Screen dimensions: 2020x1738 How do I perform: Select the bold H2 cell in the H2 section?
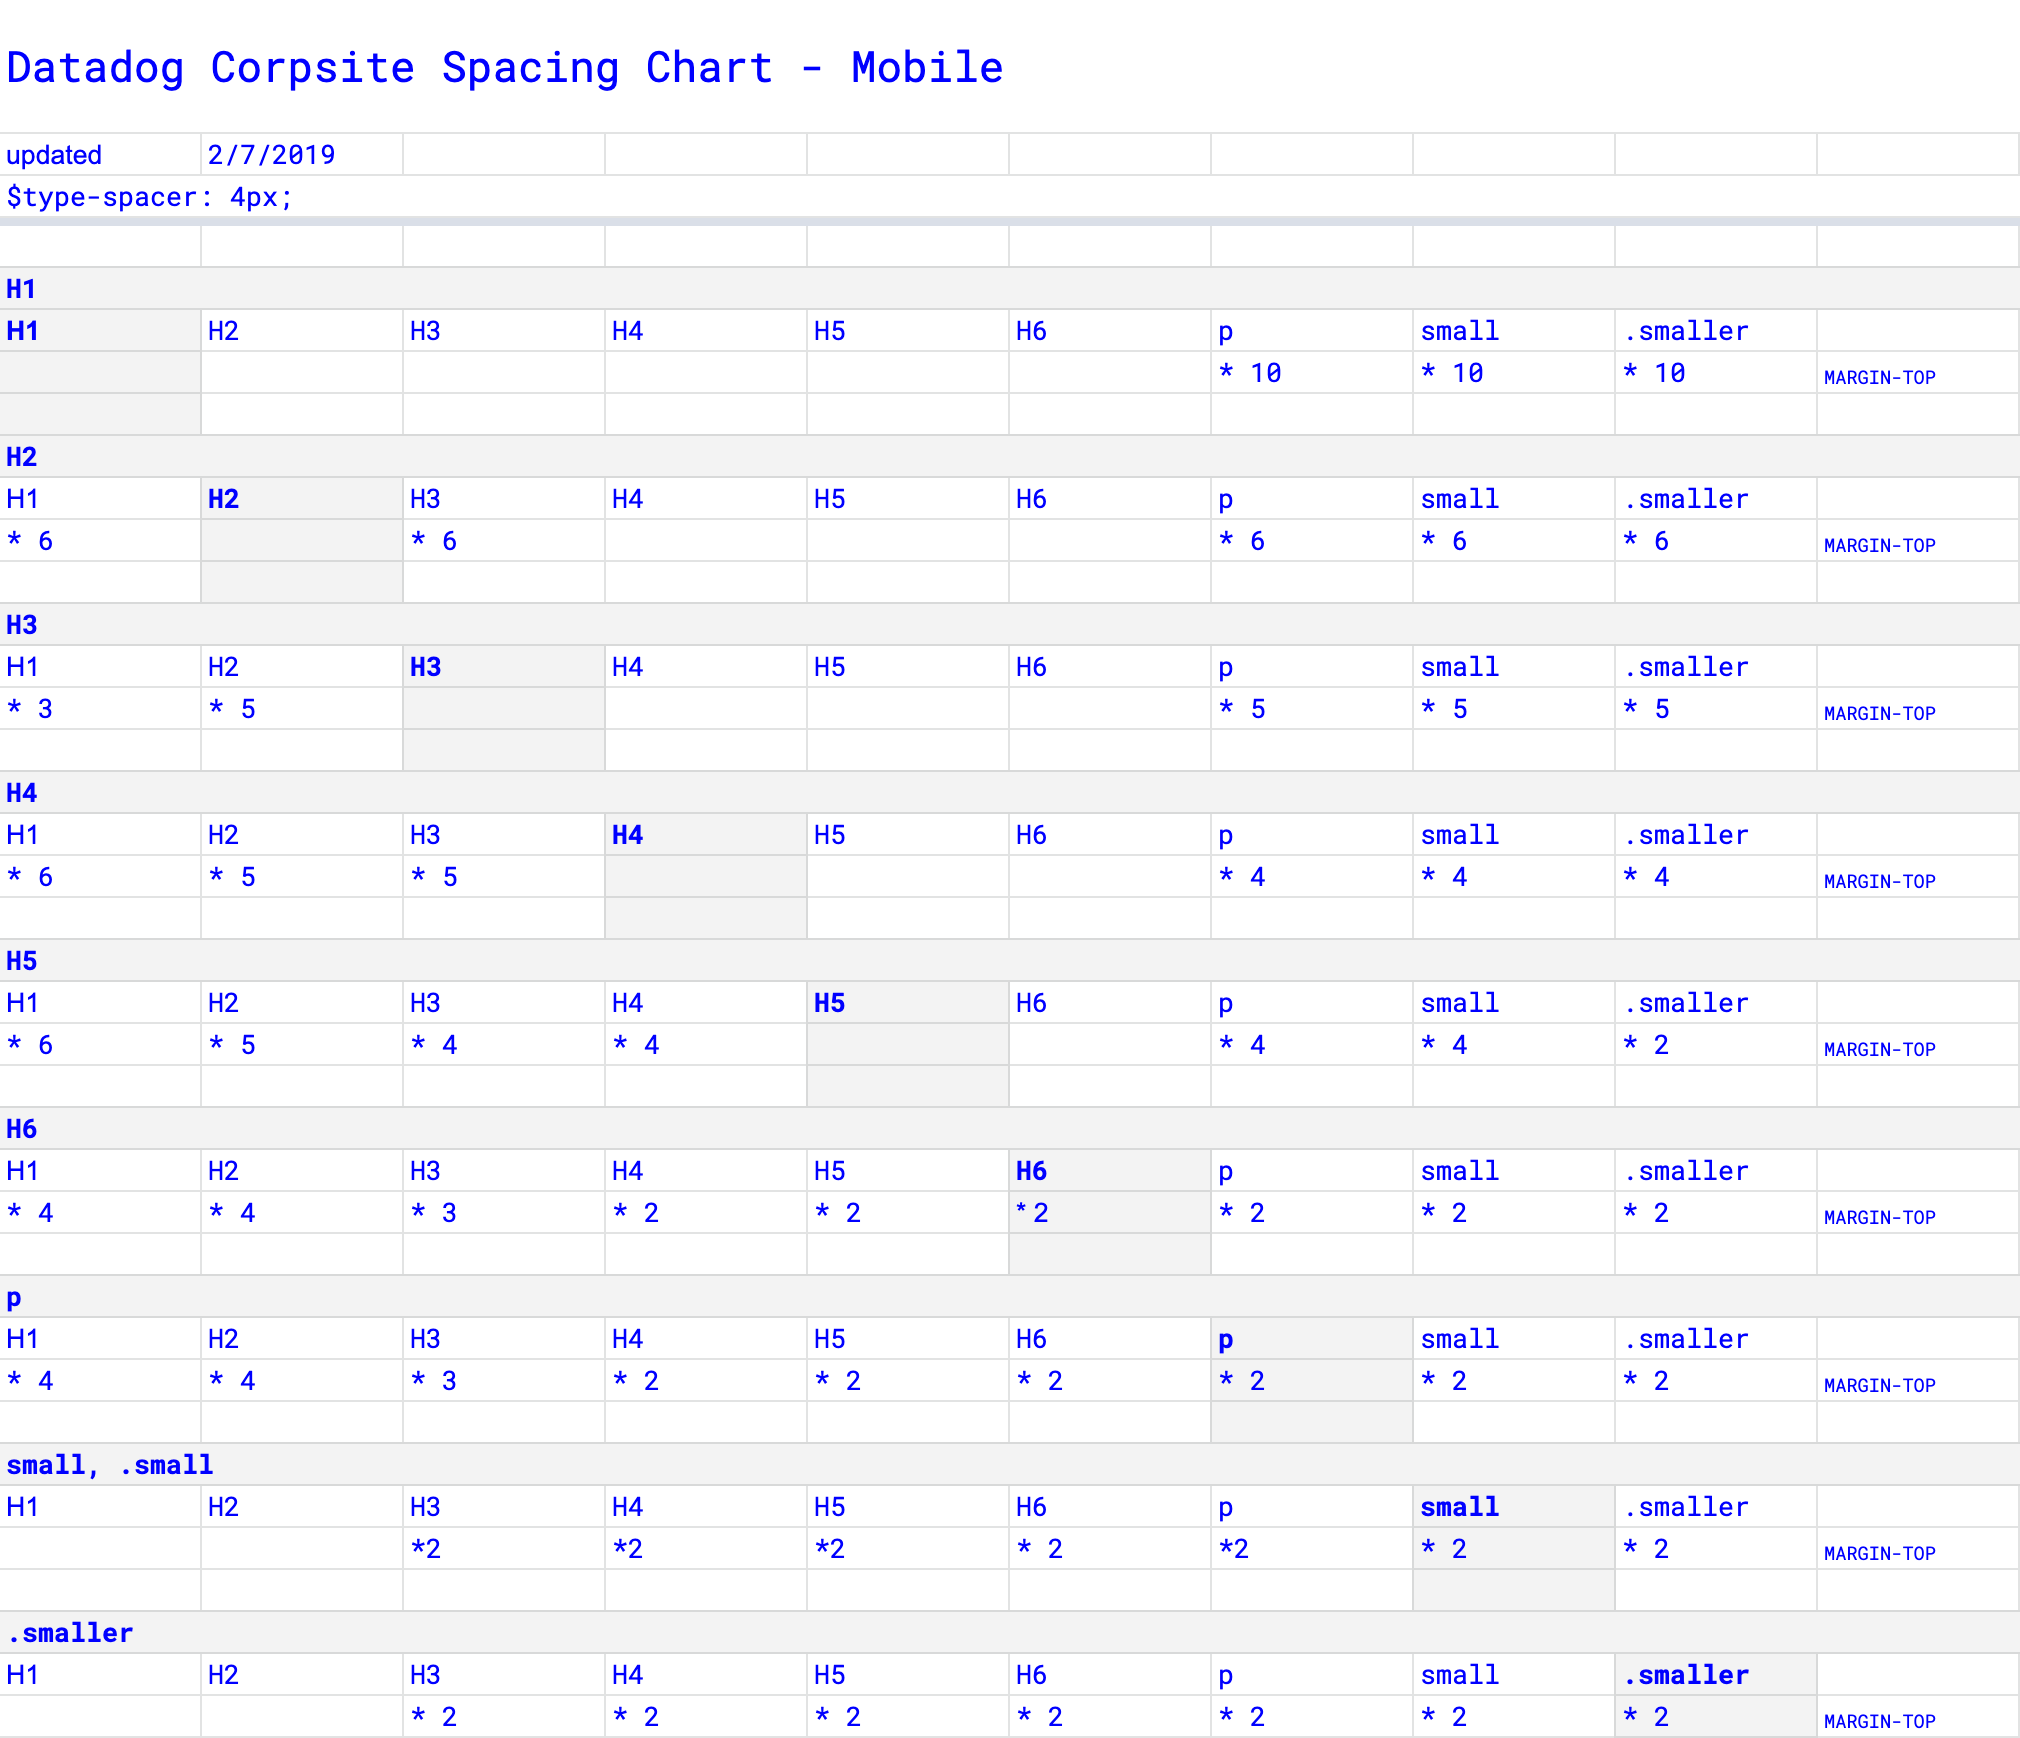(x=302, y=499)
